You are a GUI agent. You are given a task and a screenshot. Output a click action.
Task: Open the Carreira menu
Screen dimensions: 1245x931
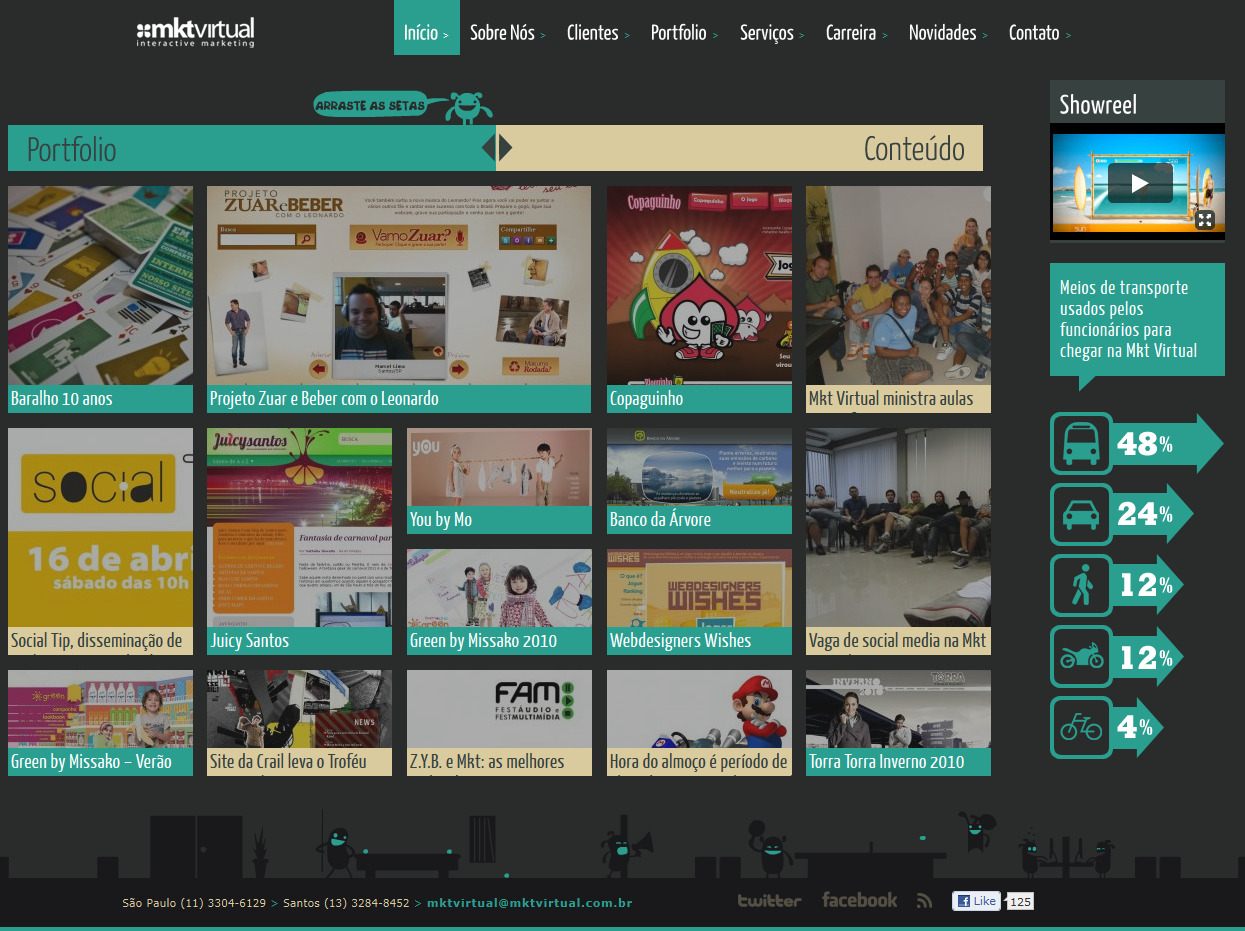[856, 33]
